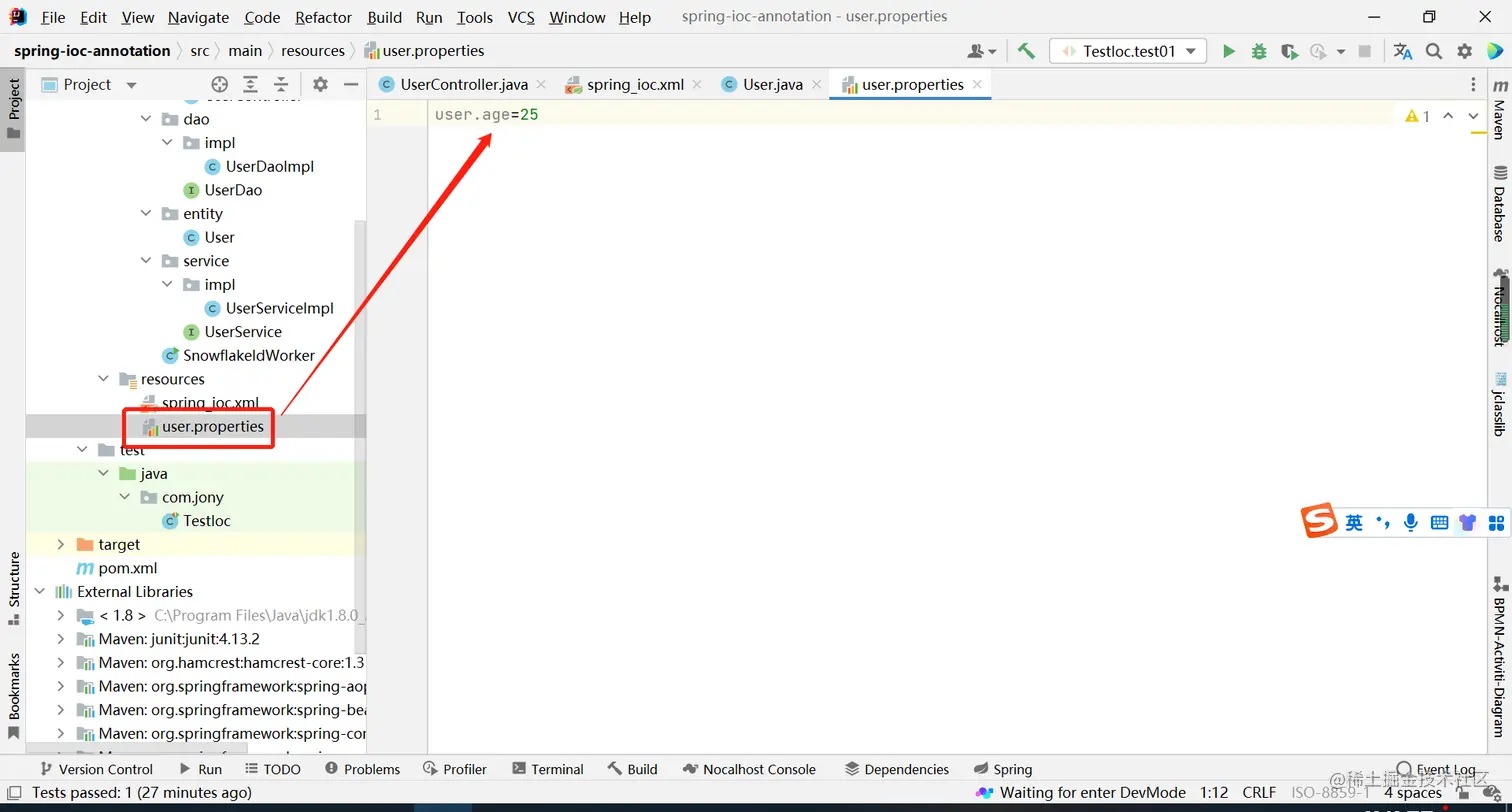Viewport: 1512px width, 812px height.
Task: Expand Maven: junit:junit:4.13.2 library
Action: click(61, 638)
